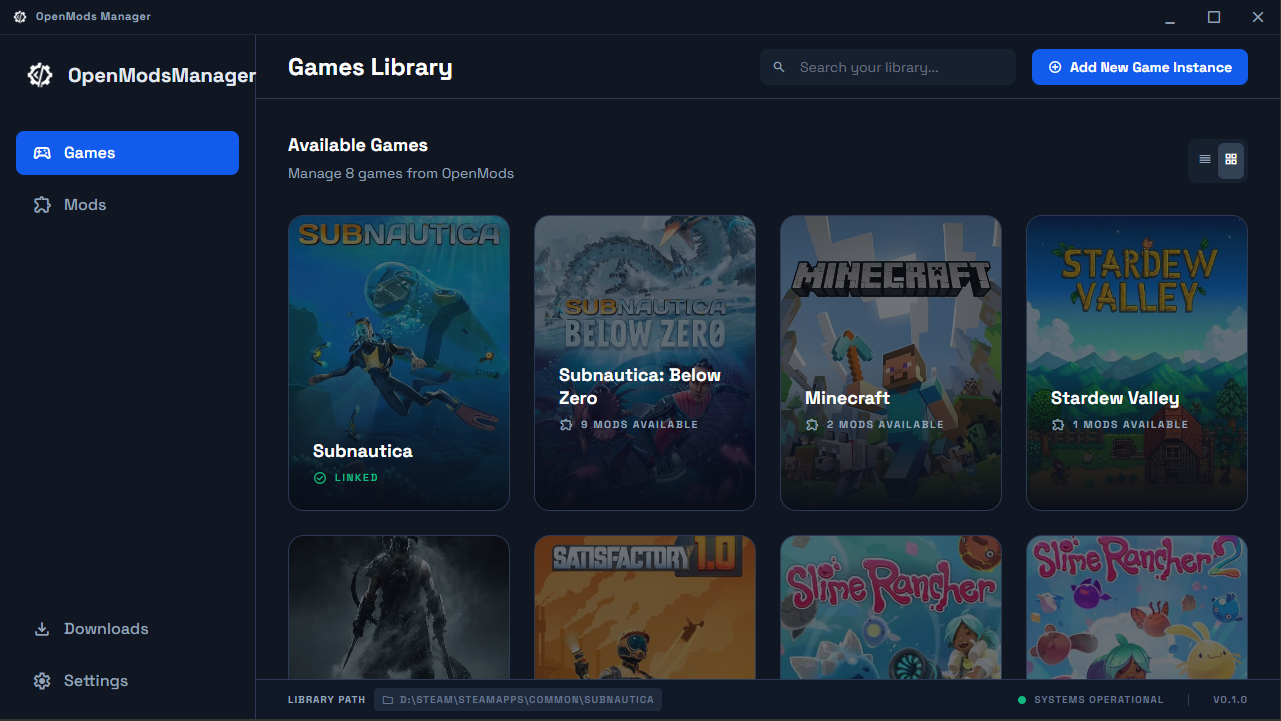Maximize the OpenMods Manager window

(x=1214, y=17)
